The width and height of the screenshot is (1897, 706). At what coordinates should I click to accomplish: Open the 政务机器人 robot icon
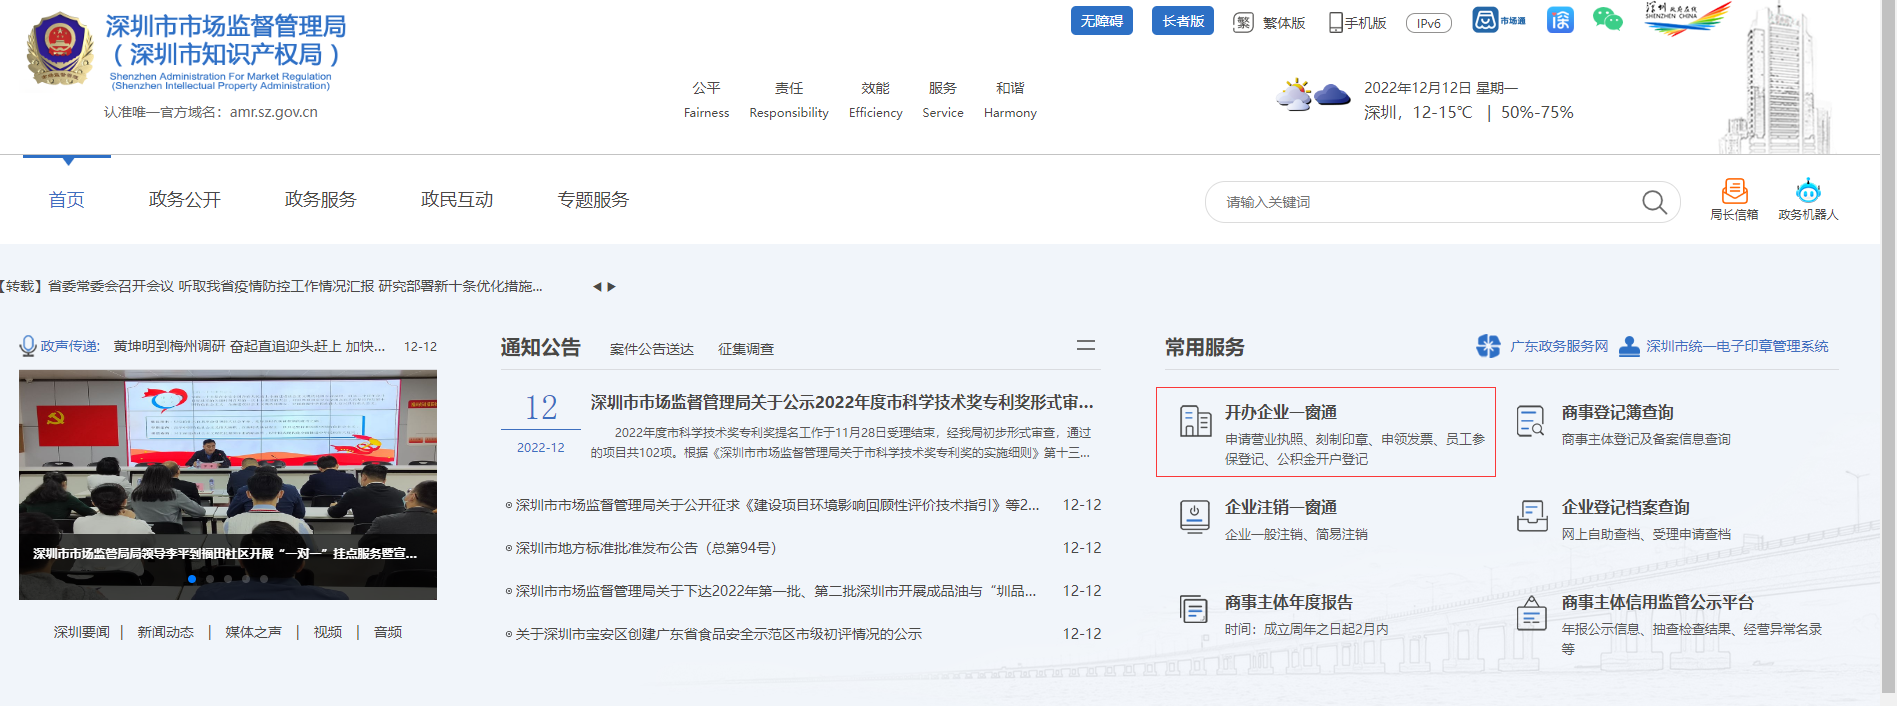(x=1808, y=191)
